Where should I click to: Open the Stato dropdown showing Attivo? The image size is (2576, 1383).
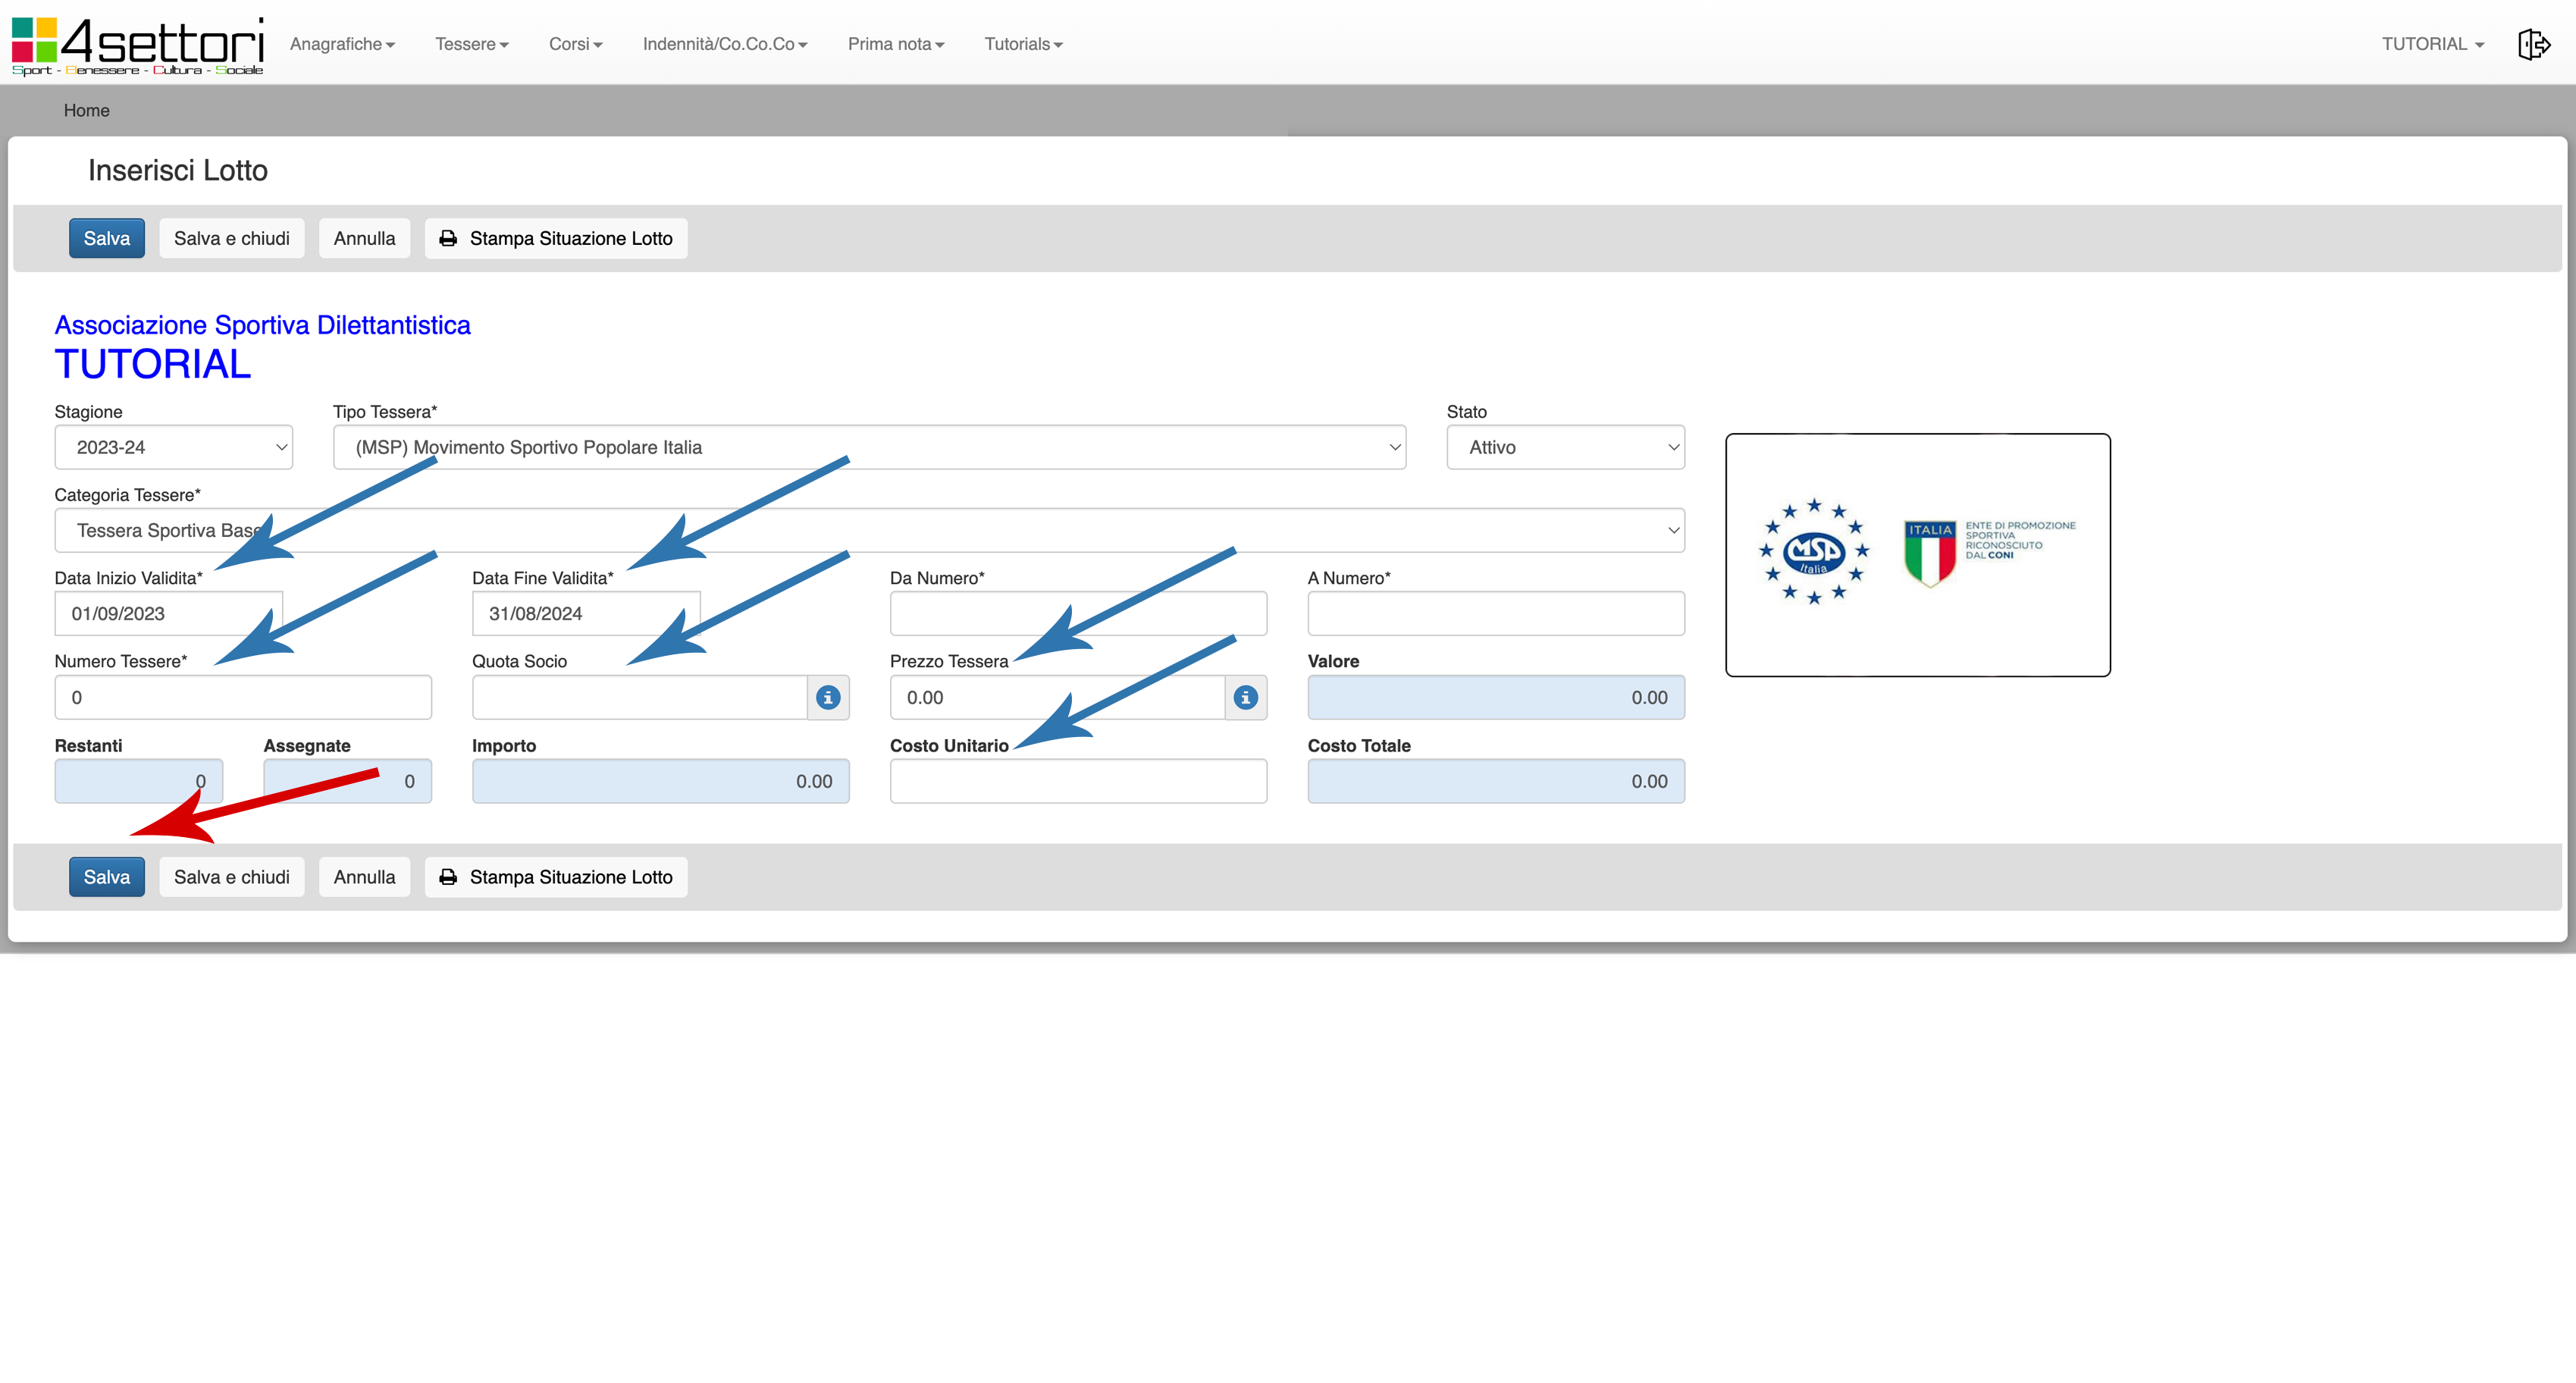tap(1564, 447)
